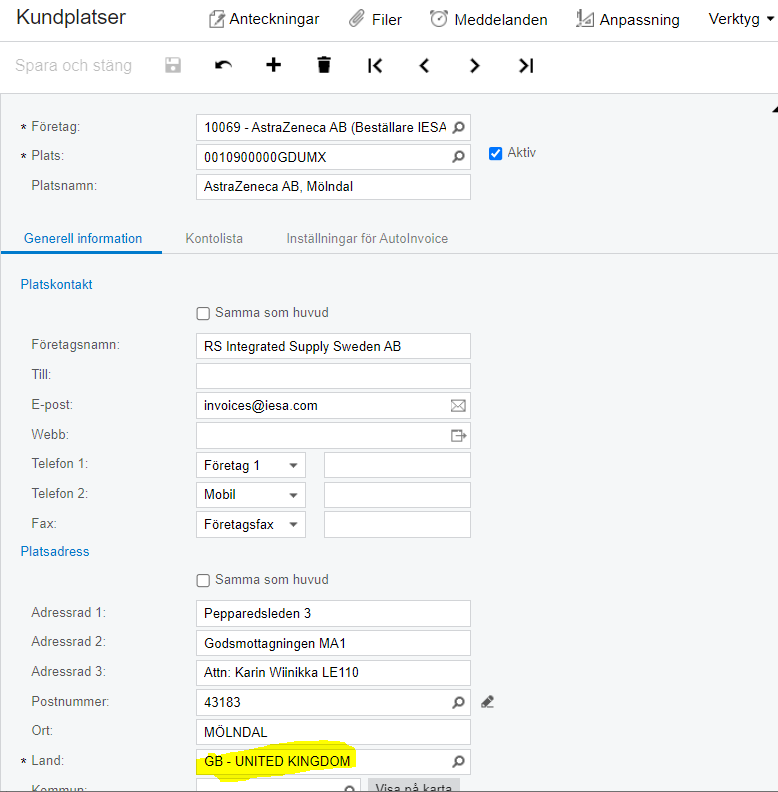778x792 pixels.
Task: Add a new record with plus icon
Action: (x=273, y=65)
